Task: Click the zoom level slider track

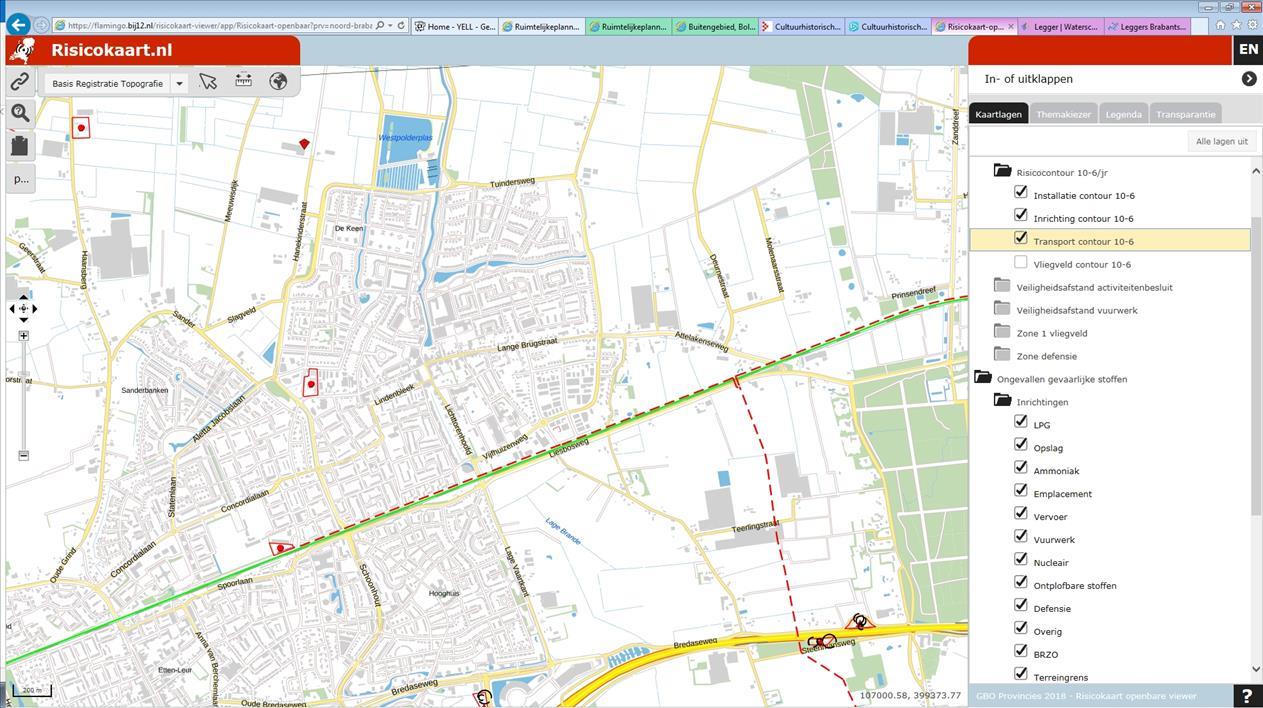Action: (23, 396)
